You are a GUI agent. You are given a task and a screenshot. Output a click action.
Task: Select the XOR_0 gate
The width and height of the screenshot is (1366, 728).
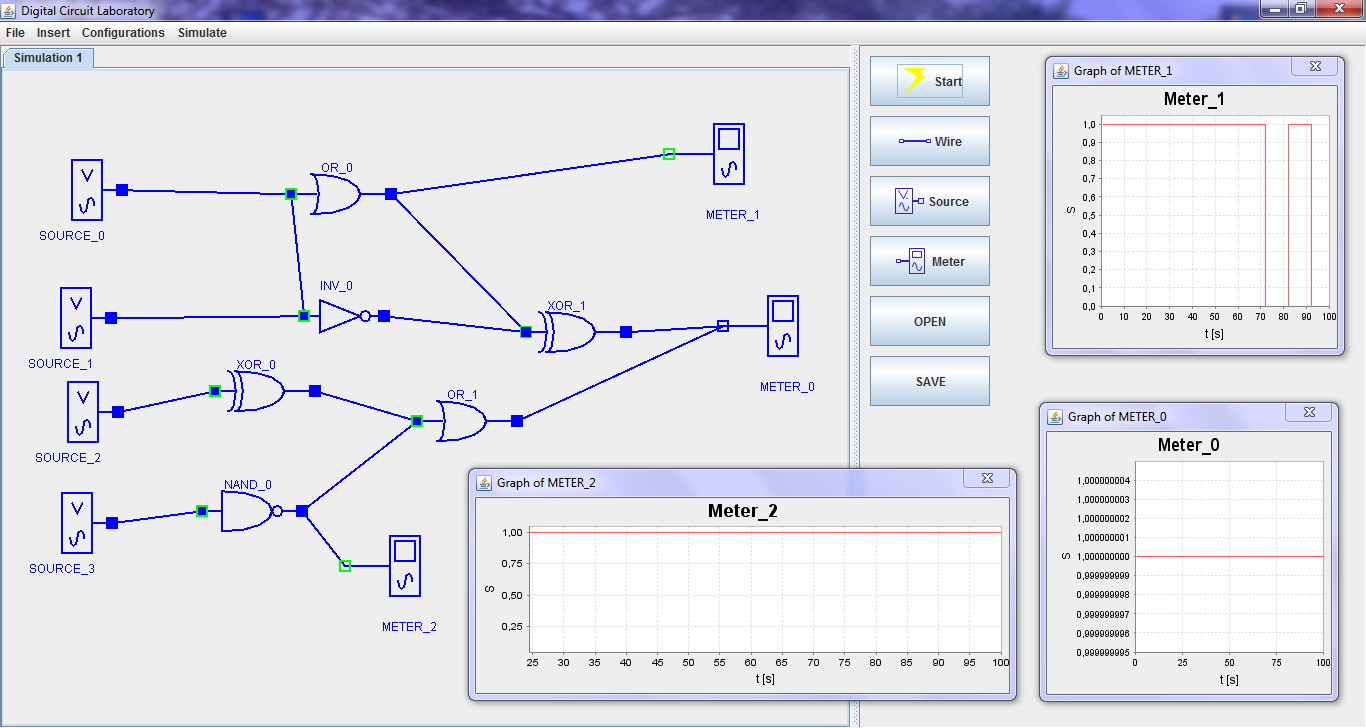(257, 391)
